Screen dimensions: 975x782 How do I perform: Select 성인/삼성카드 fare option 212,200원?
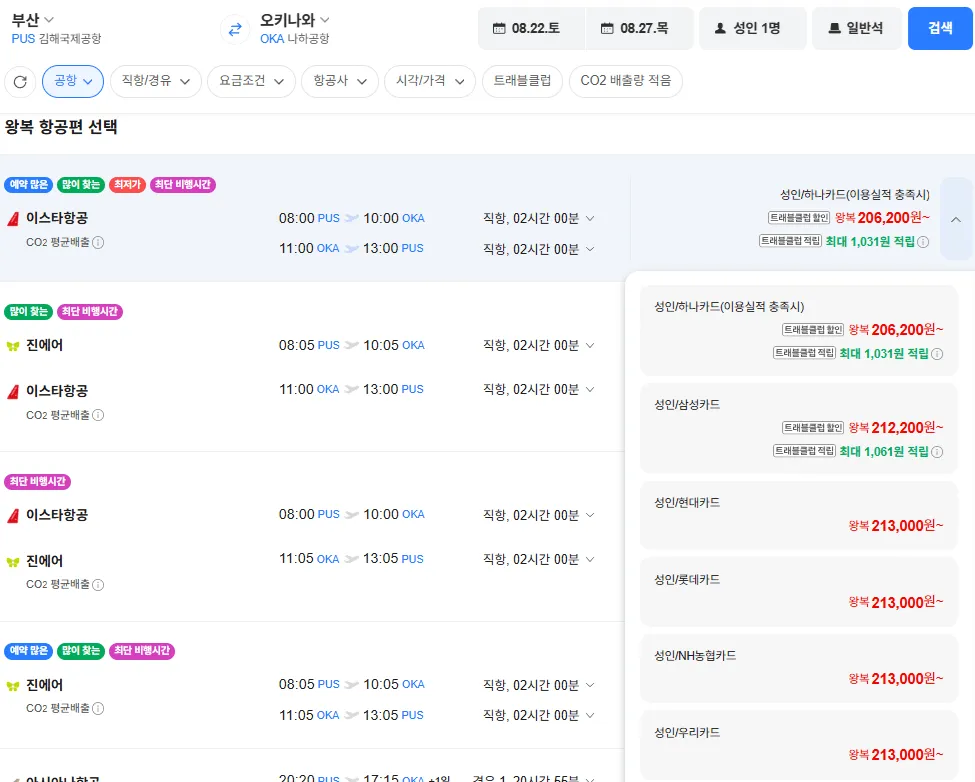[x=798, y=428]
